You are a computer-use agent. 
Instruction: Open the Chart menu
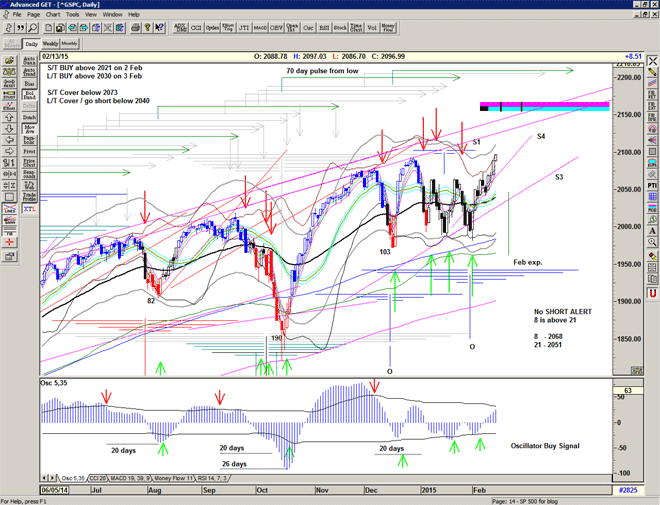click(52, 15)
